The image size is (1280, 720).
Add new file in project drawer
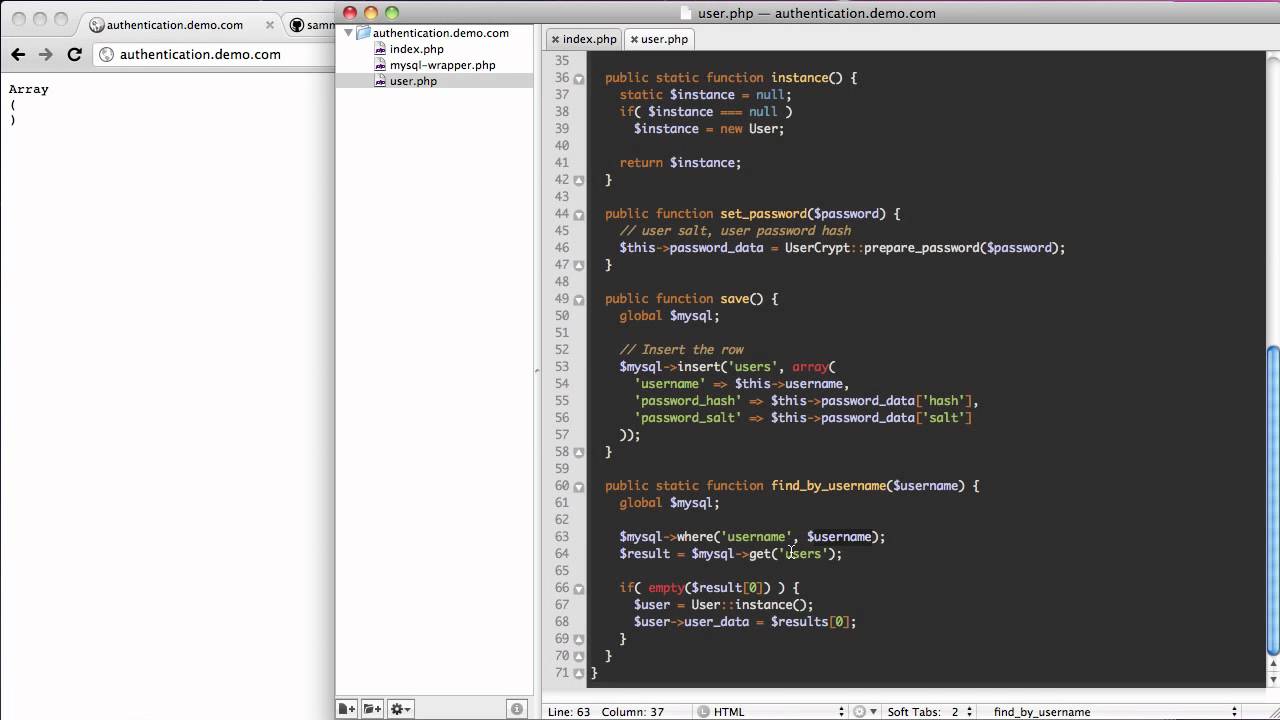(x=346, y=709)
